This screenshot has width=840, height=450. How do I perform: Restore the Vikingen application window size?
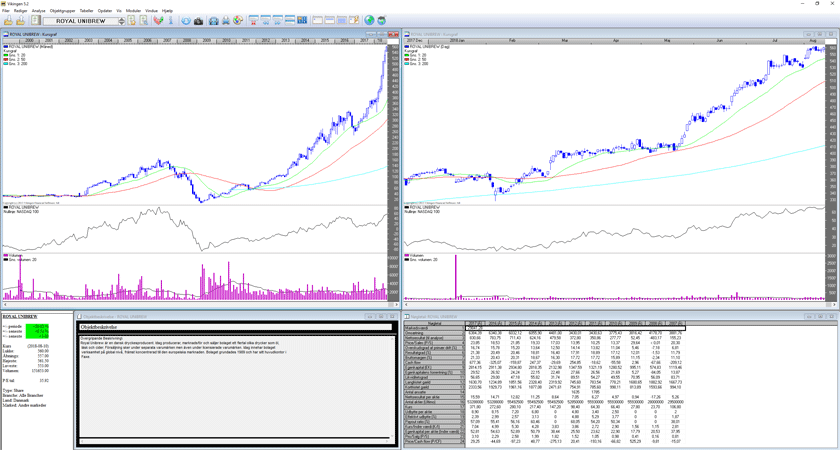point(817,3)
